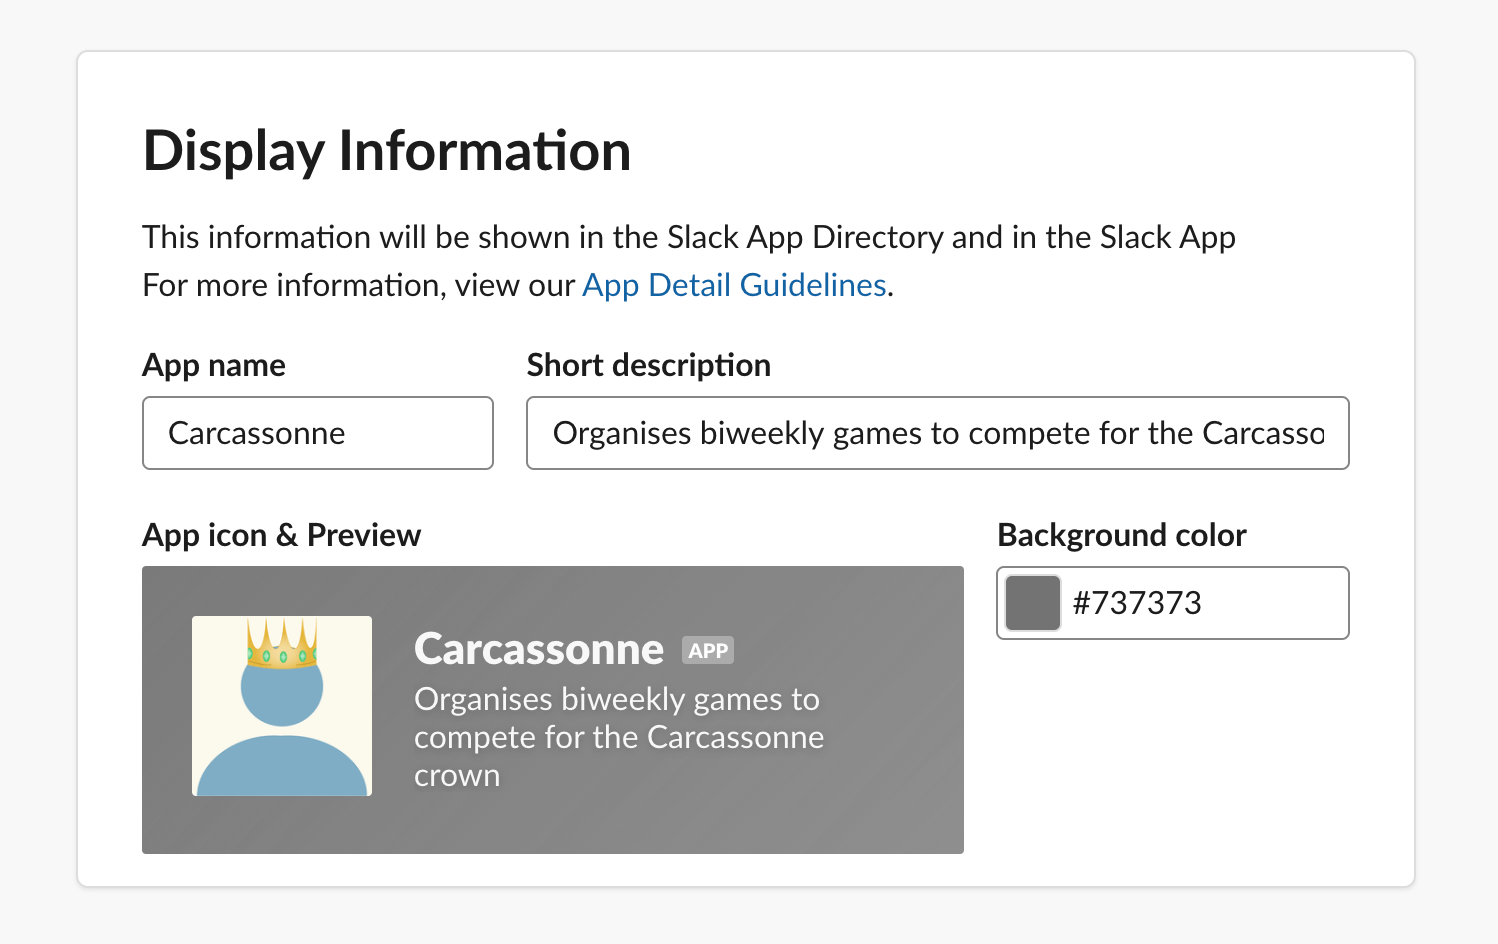
Task: Click the golden crown on the app icon
Action: coord(282,644)
